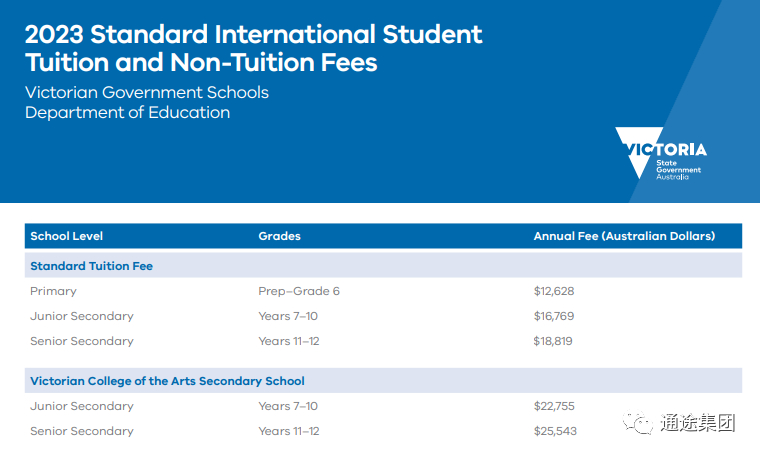The width and height of the screenshot is (760, 456).
Task: Click the School Level column header
Action: click(x=66, y=236)
